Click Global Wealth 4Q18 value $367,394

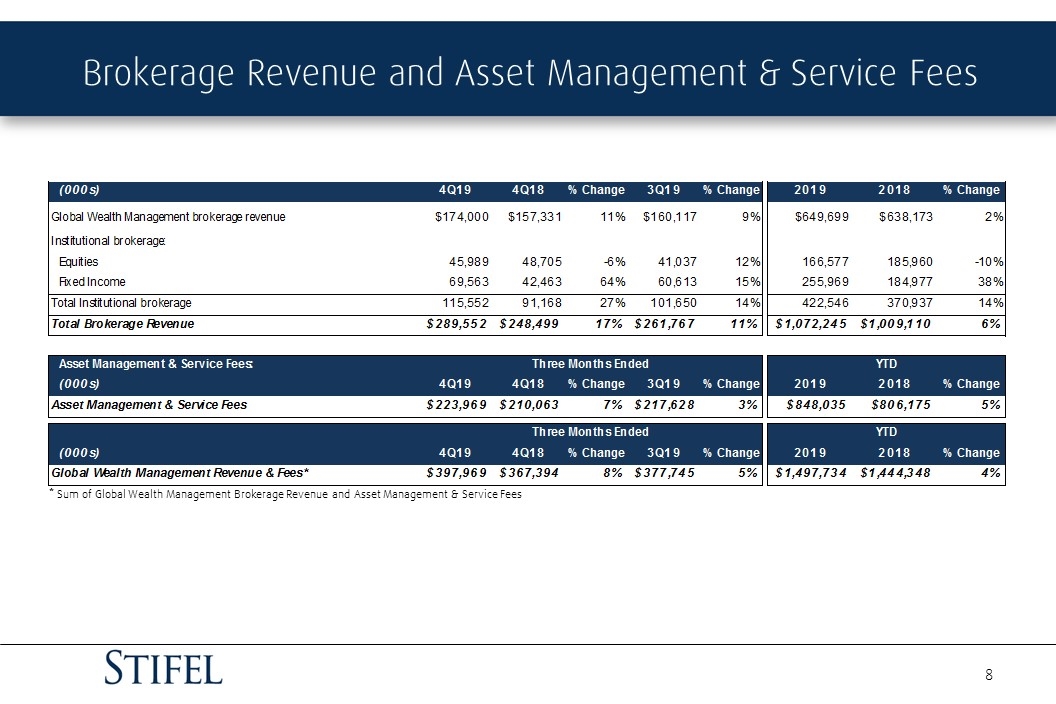pyautogui.click(x=529, y=473)
